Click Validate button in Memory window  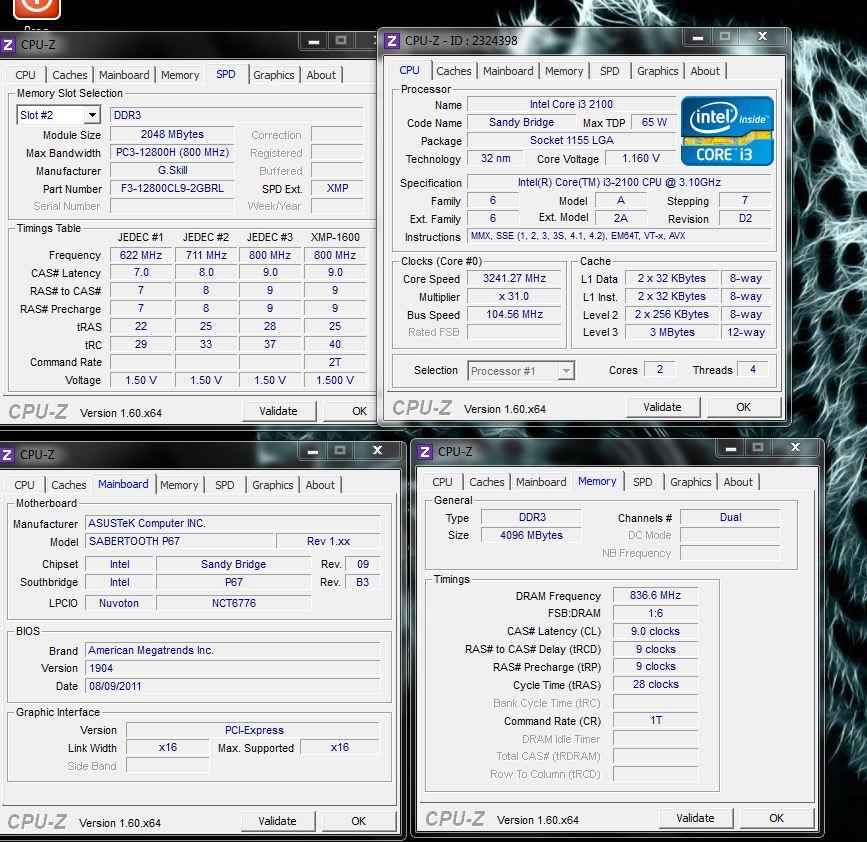coord(696,818)
